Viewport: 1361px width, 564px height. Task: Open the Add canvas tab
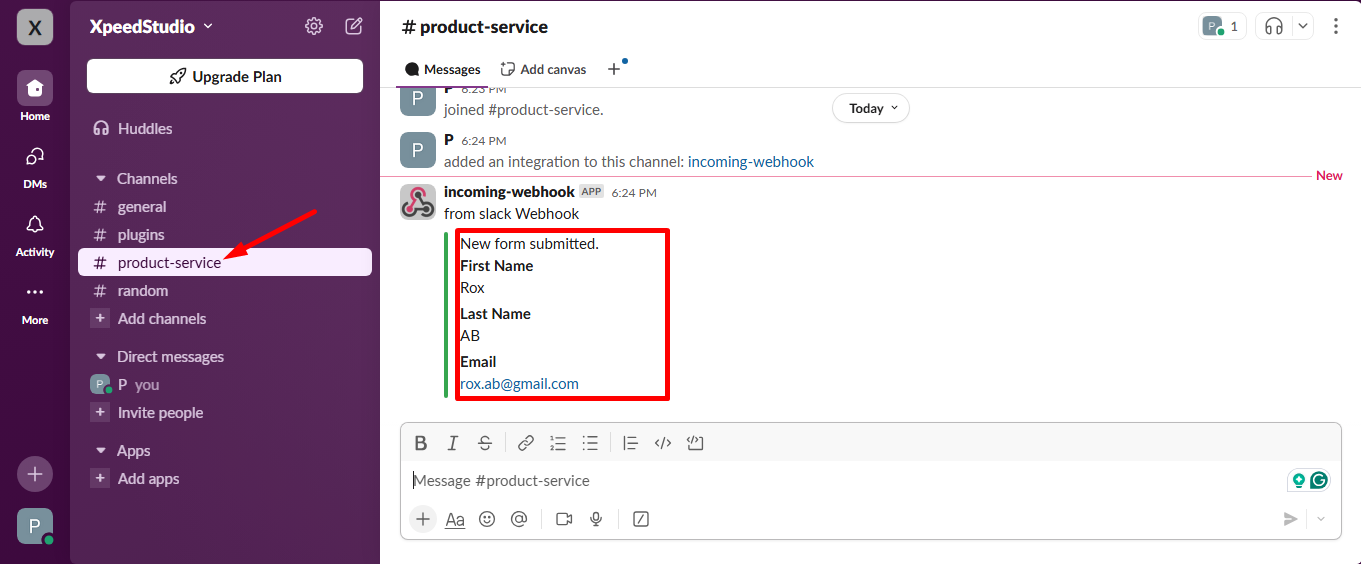543,69
